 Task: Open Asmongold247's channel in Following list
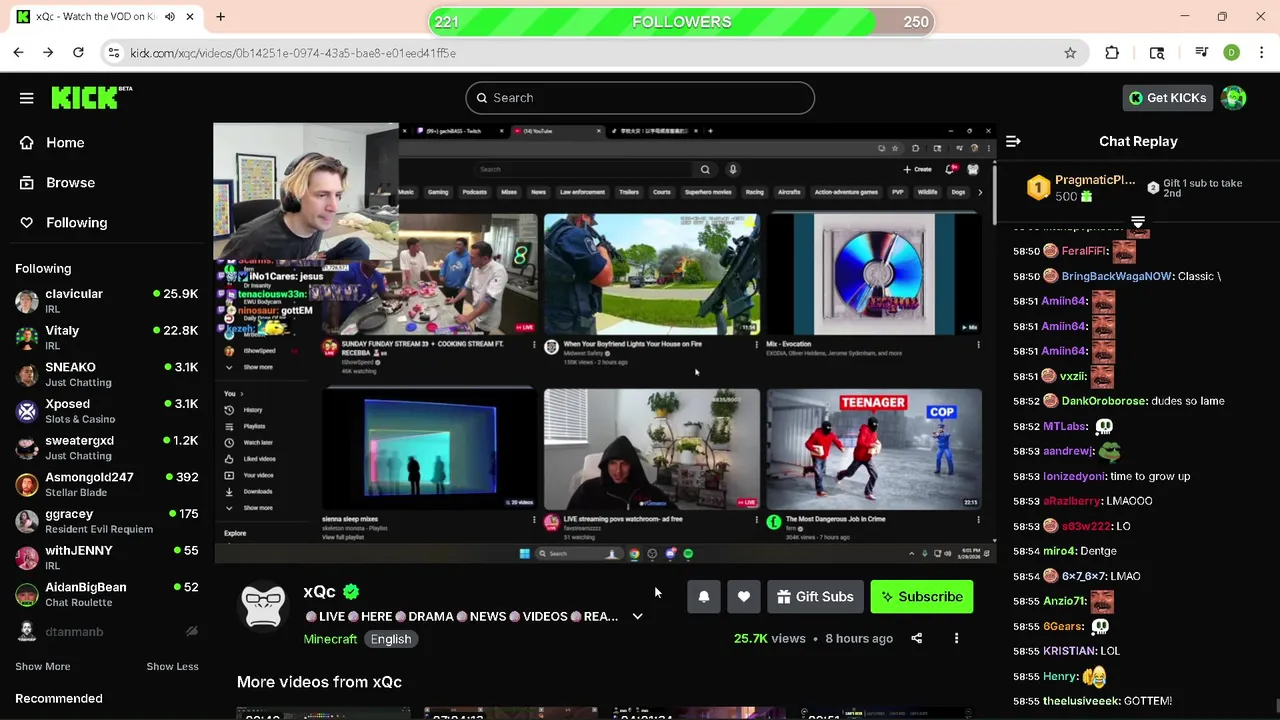[106, 485]
